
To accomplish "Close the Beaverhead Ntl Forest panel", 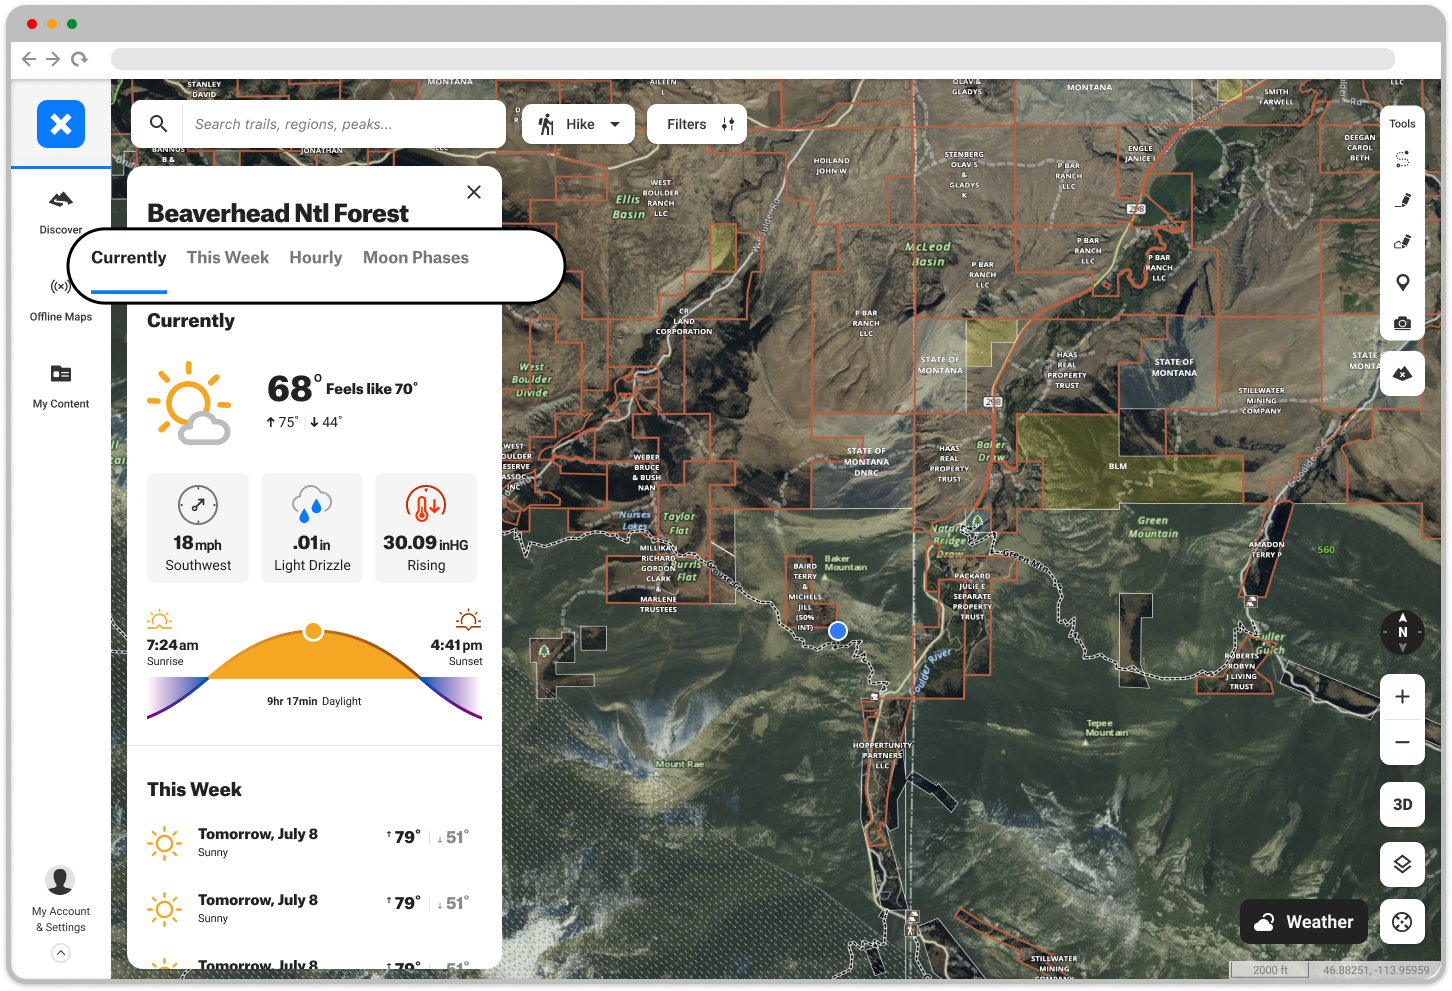I will coord(474,192).
